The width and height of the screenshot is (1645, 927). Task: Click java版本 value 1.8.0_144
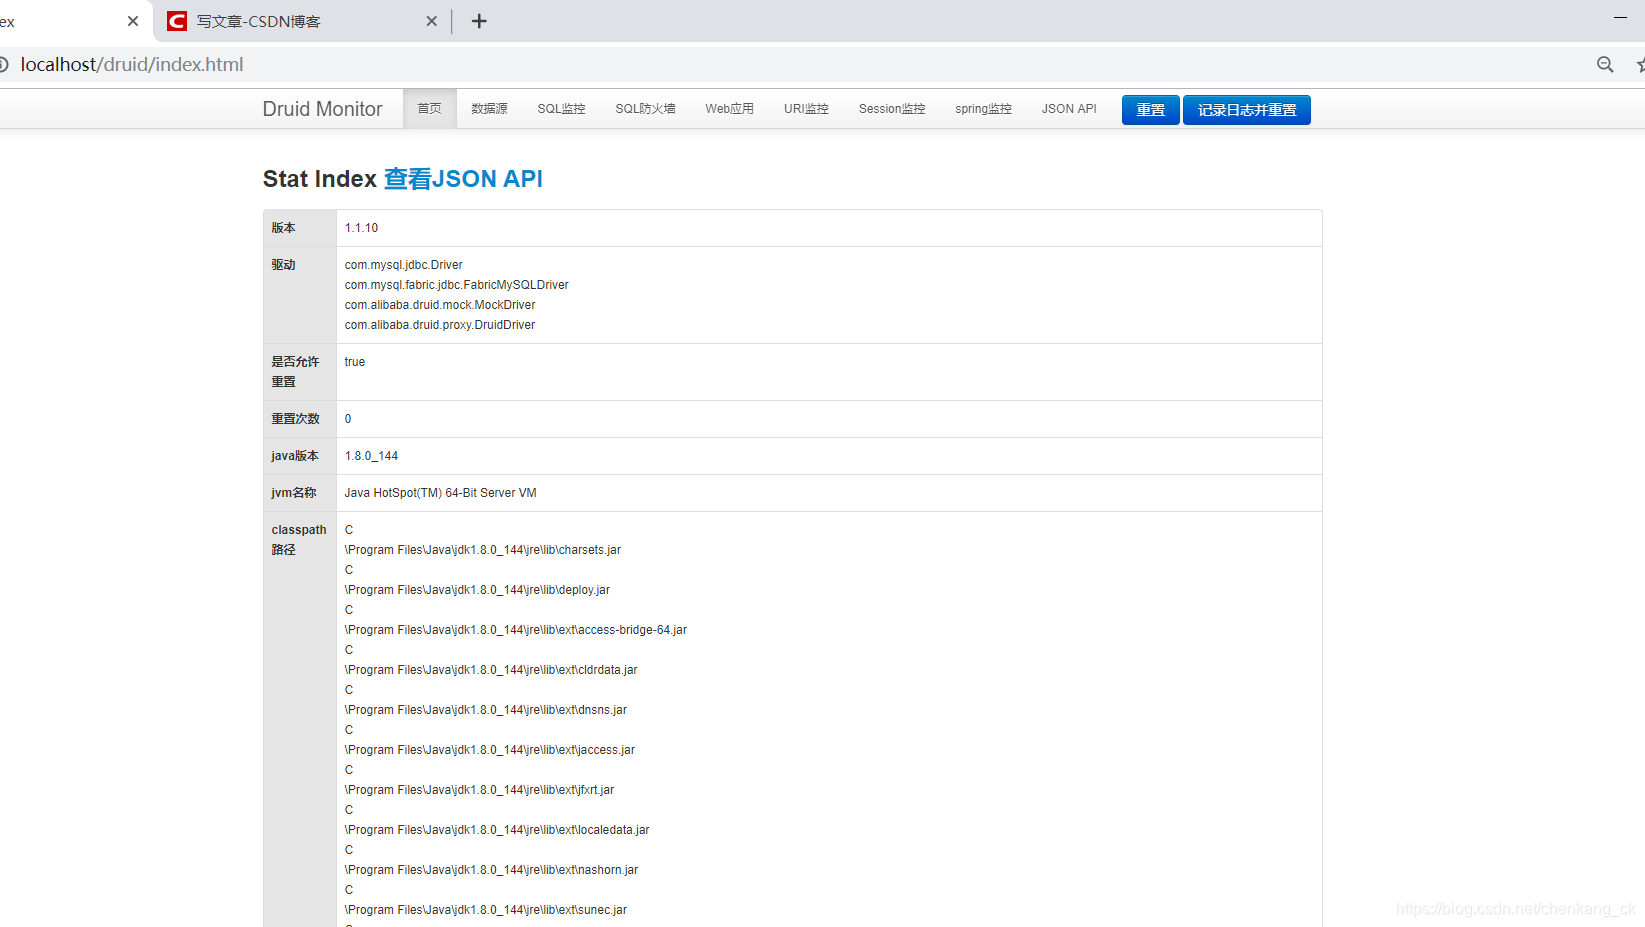tap(371, 456)
